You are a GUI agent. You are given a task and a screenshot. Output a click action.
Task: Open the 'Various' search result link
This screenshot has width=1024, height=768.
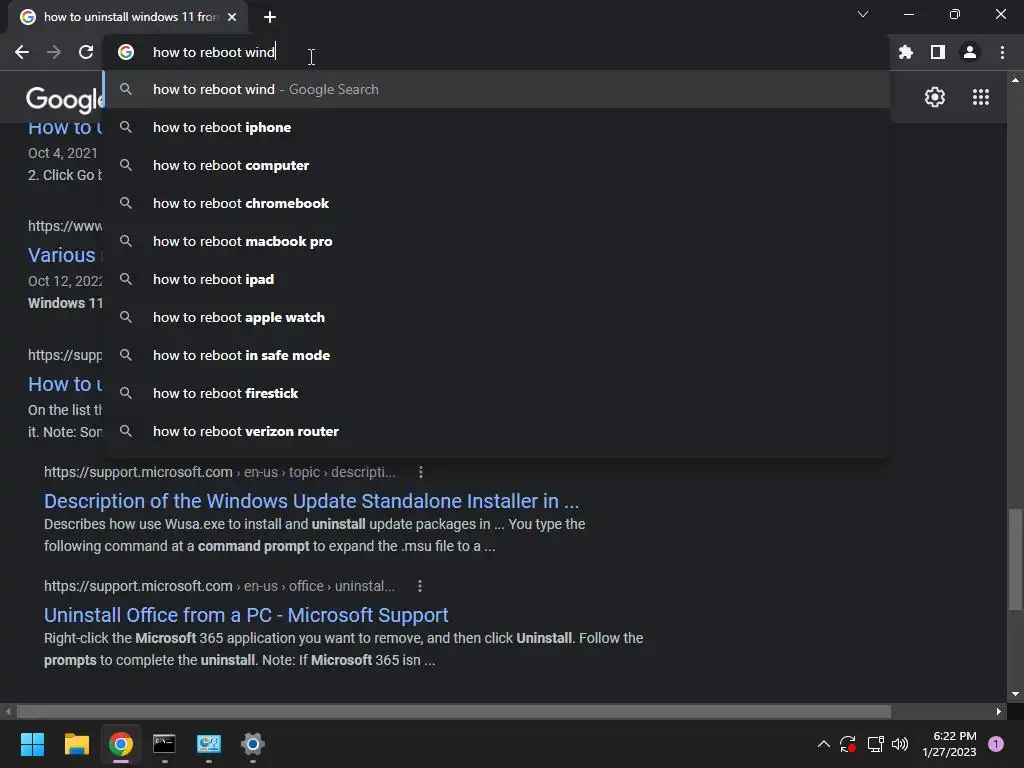pyautogui.click(x=61, y=255)
